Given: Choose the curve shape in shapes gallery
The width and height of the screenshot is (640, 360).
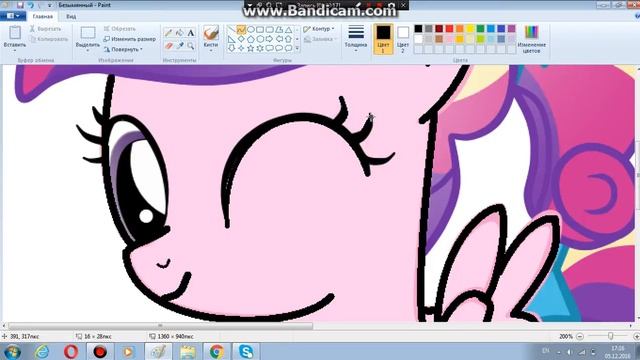Looking at the screenshot, I should 241,30.
